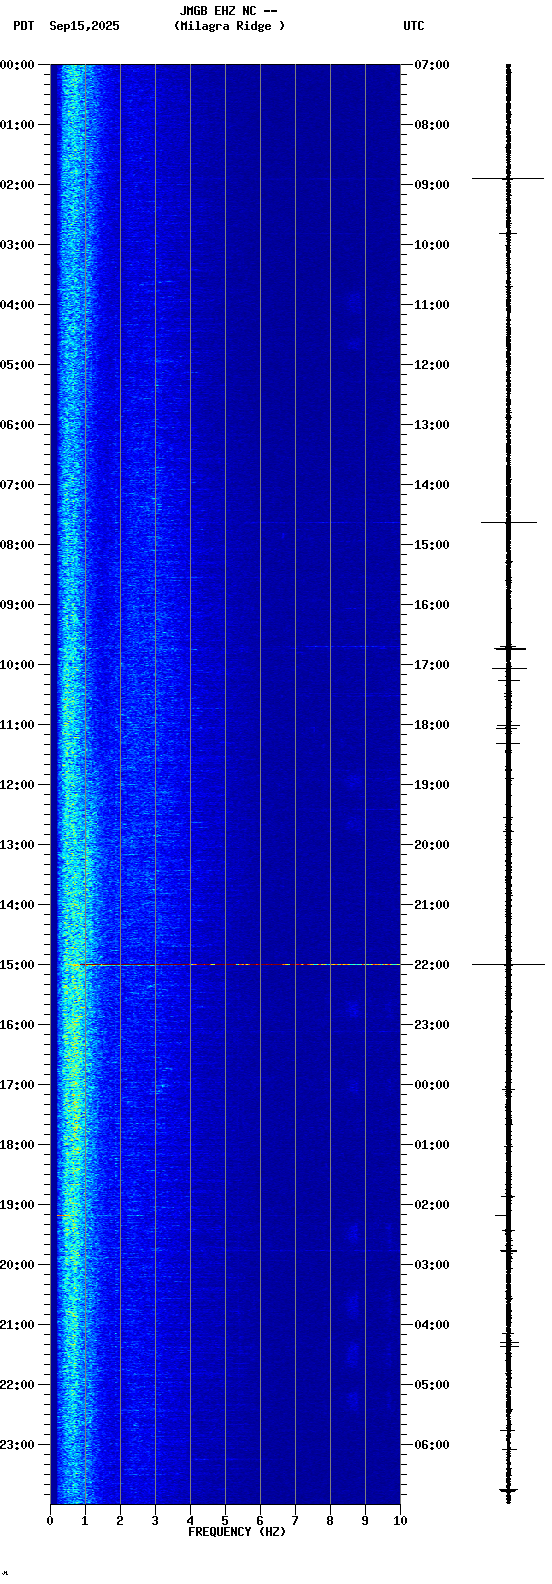Click the '2' frequency axis tick label

point(120,1521)
